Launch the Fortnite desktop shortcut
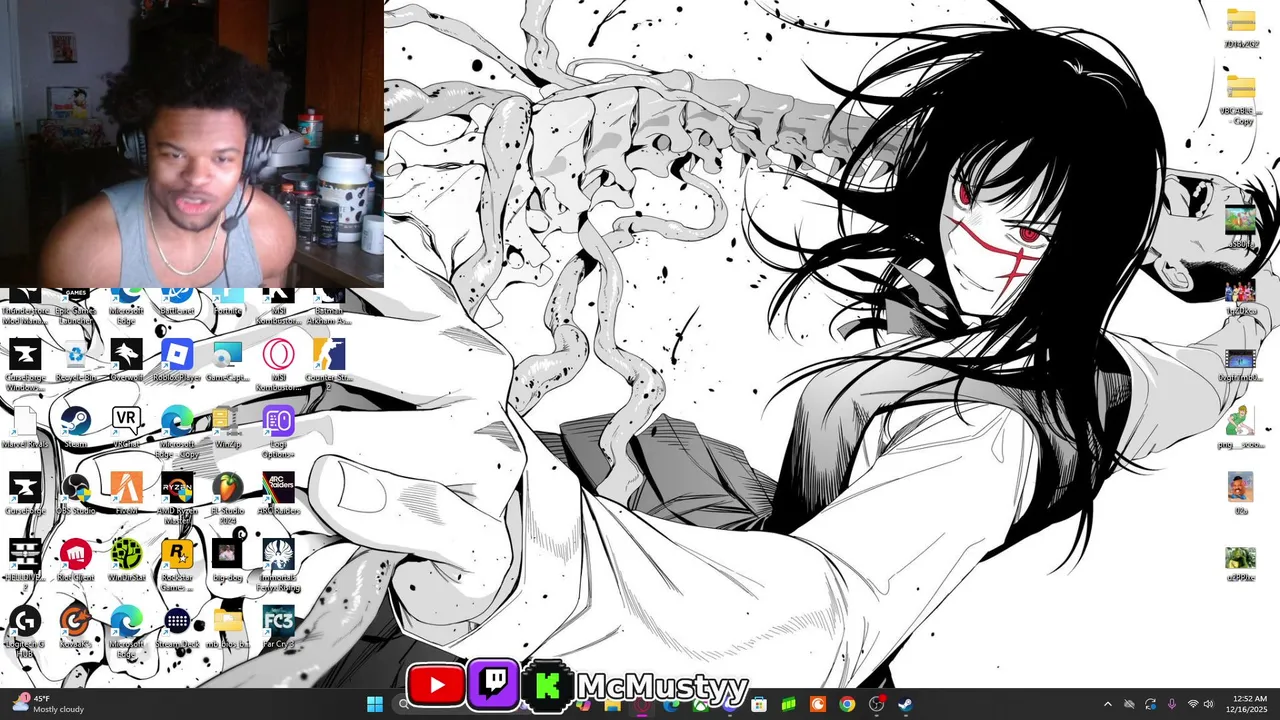The width and height of the screenshot is (1280, 720). [x=228, y=301]
